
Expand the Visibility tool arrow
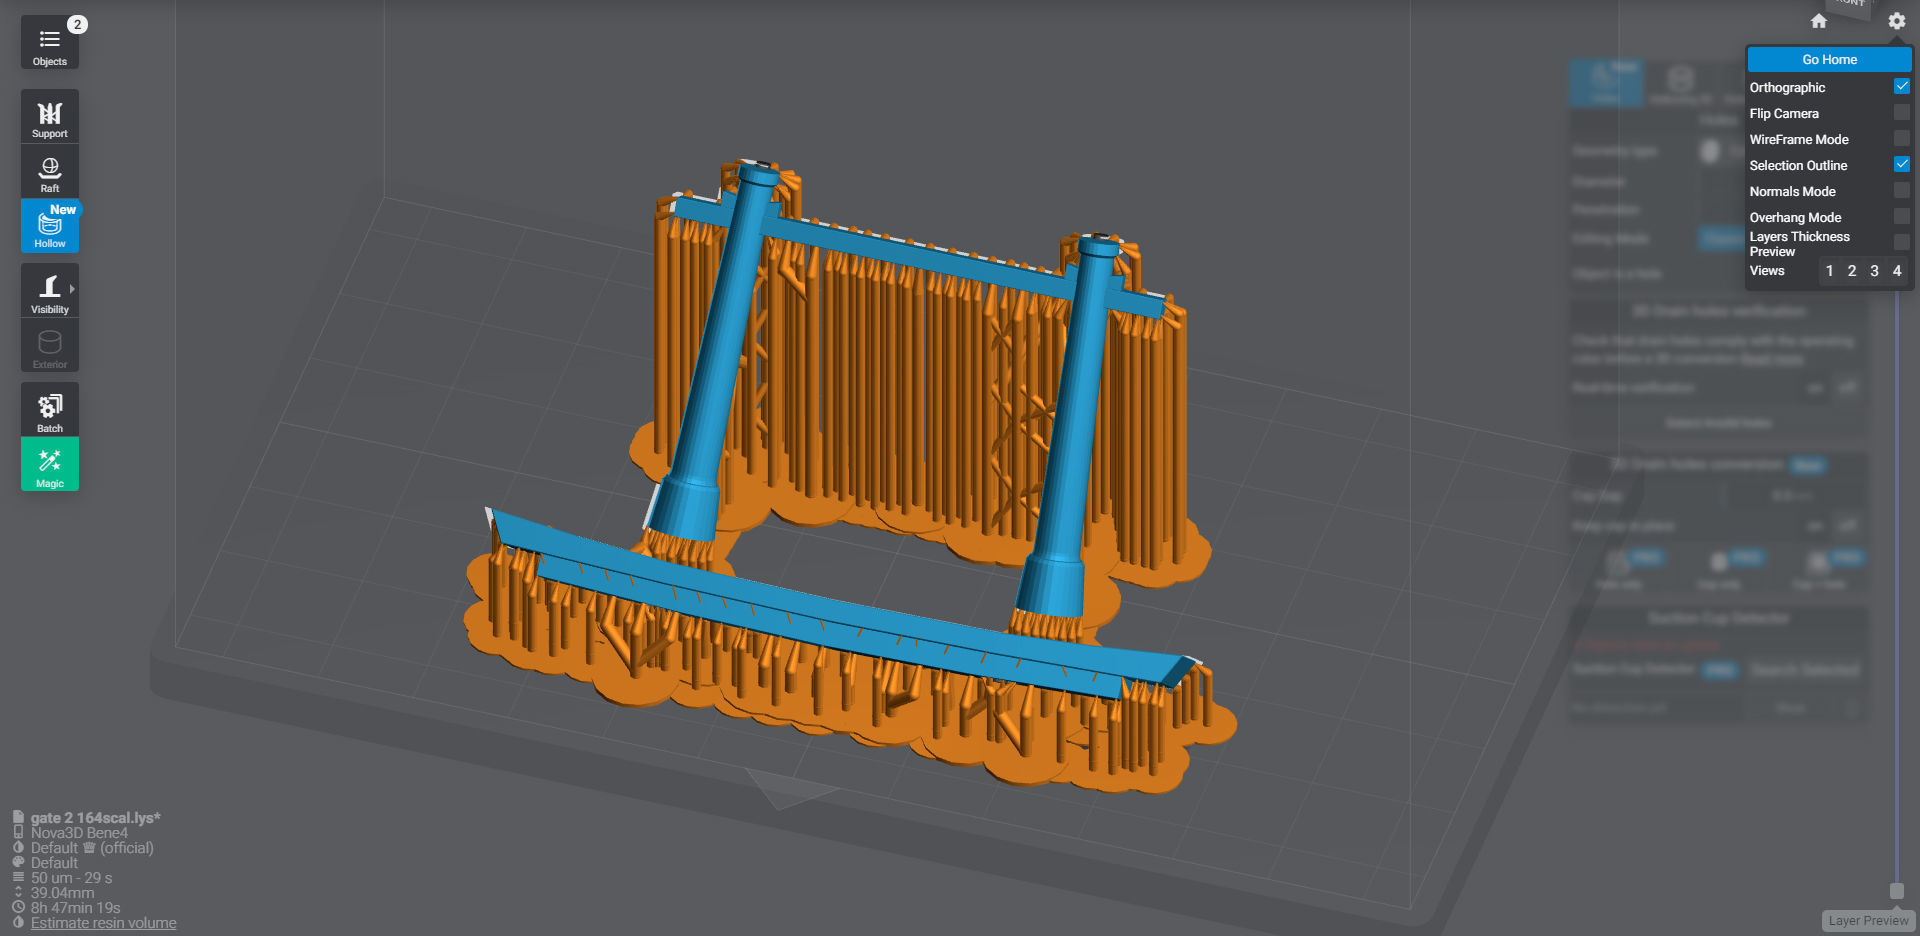point(72,289)
